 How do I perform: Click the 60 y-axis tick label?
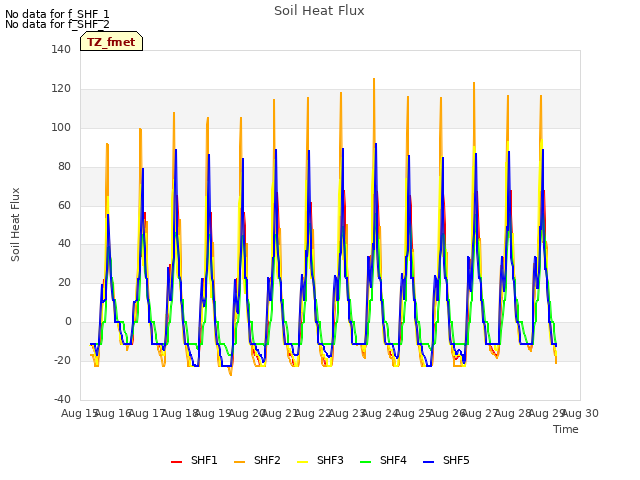coord(64,205)
